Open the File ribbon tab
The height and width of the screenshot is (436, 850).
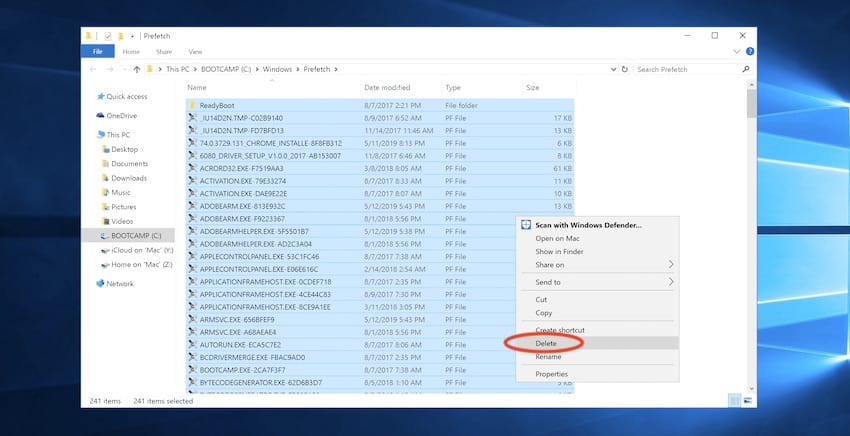coord(98,52)
